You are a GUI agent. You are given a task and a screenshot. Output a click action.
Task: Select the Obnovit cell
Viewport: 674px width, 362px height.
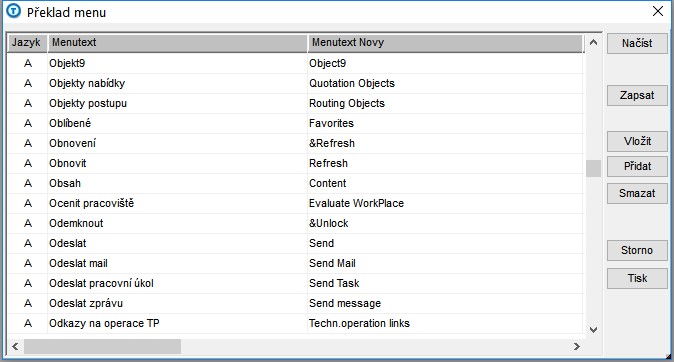[x=177, y=163]
